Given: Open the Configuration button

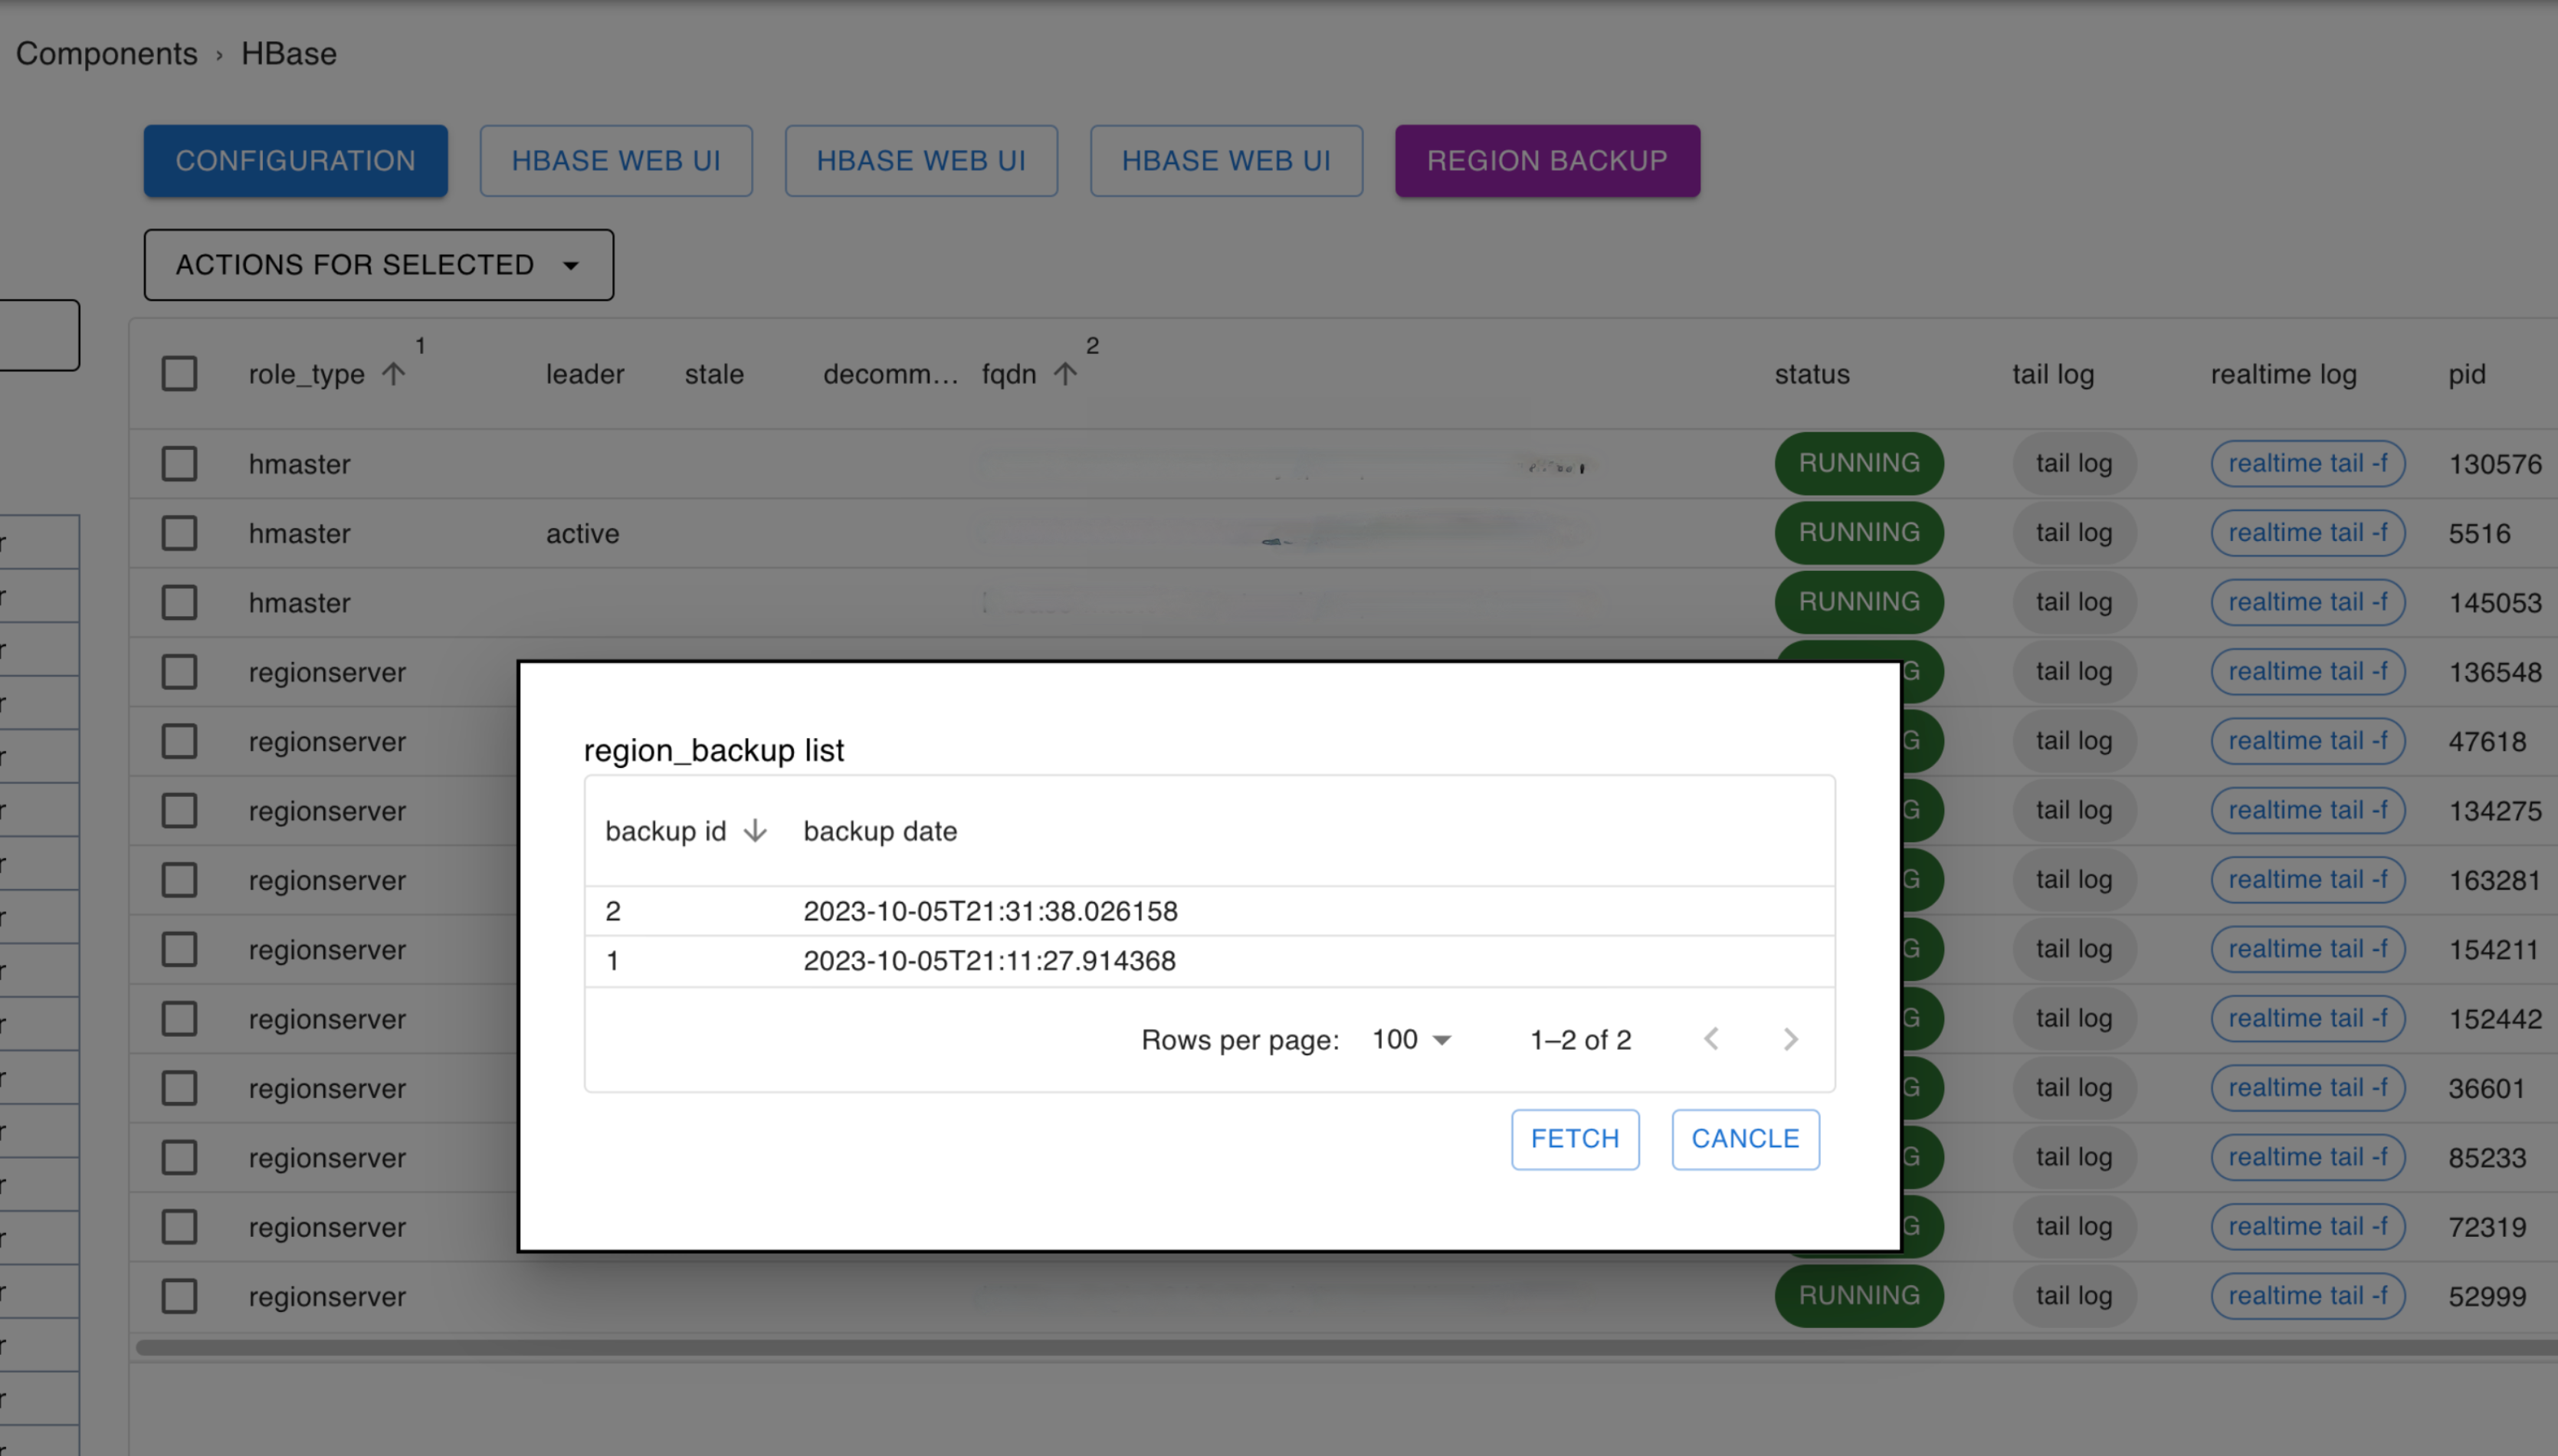Looking at the screenshot, I should coord(295,161).
